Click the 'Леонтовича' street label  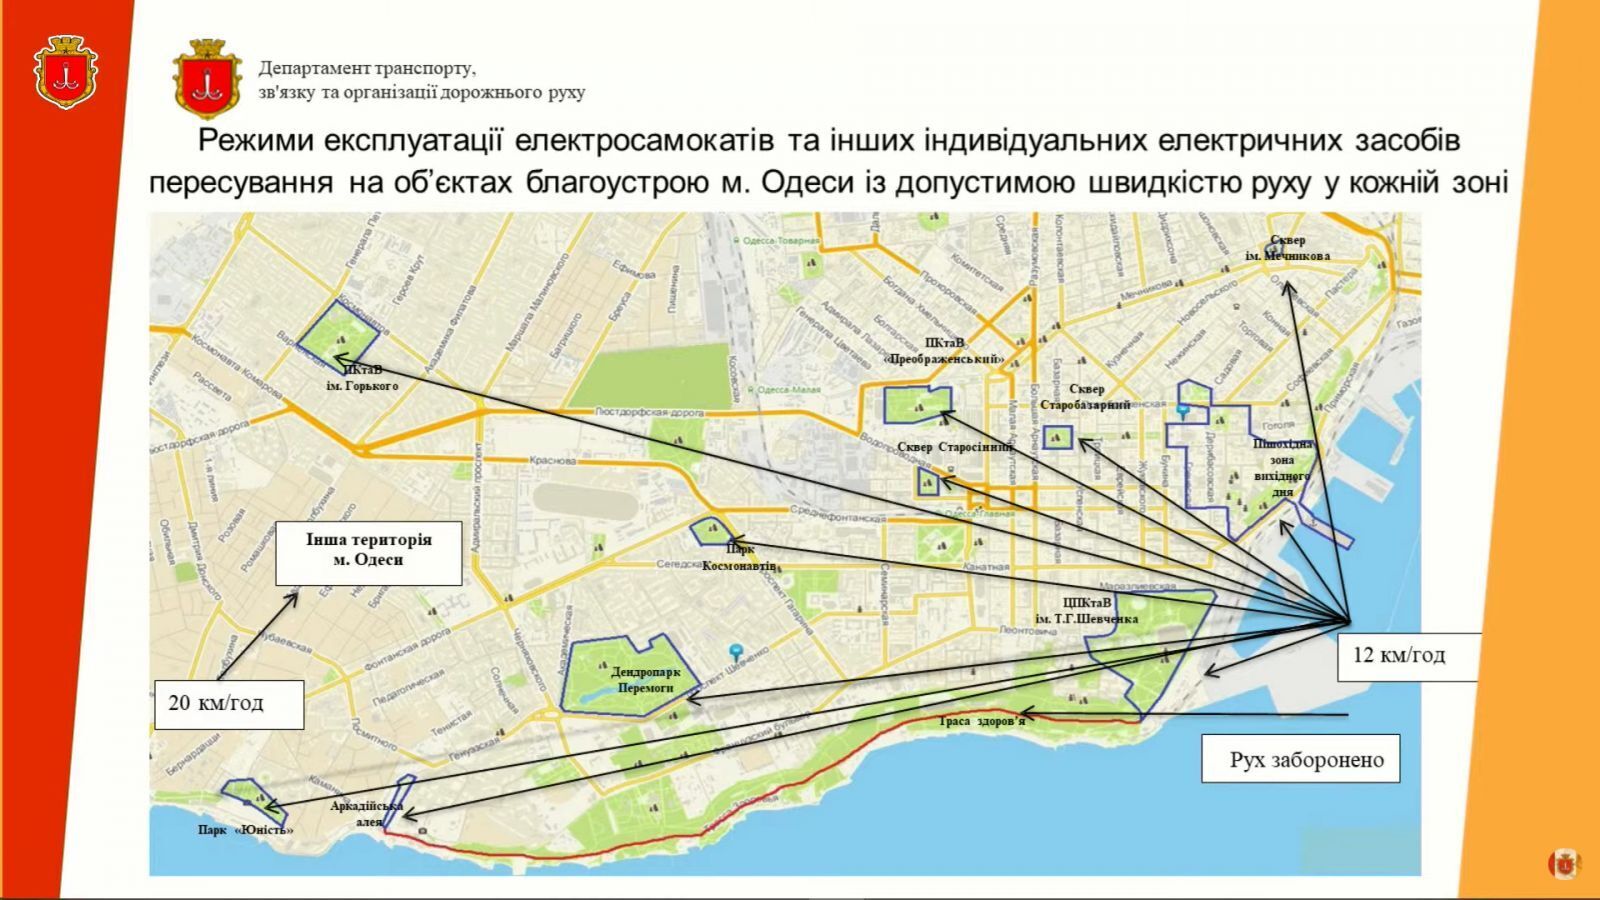coord(1028,630)
